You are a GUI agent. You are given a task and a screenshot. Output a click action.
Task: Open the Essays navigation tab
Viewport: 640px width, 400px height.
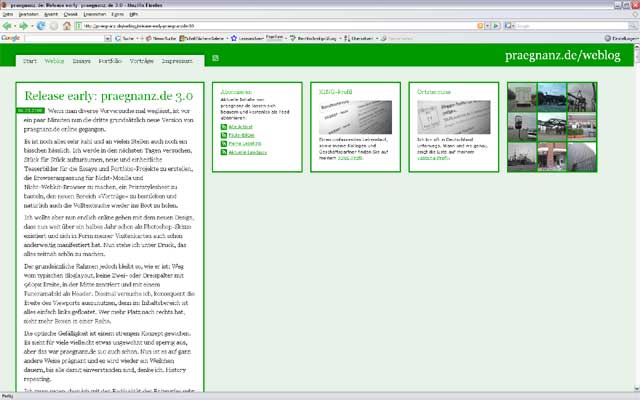coord(82,61)
